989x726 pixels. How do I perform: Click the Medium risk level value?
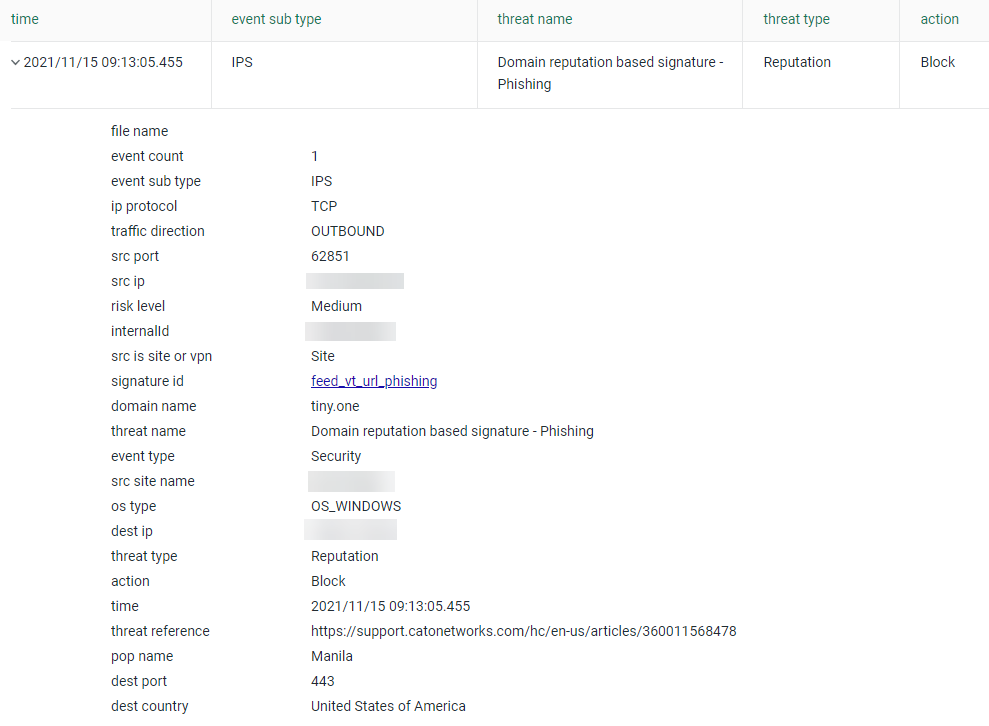point(336,307)
